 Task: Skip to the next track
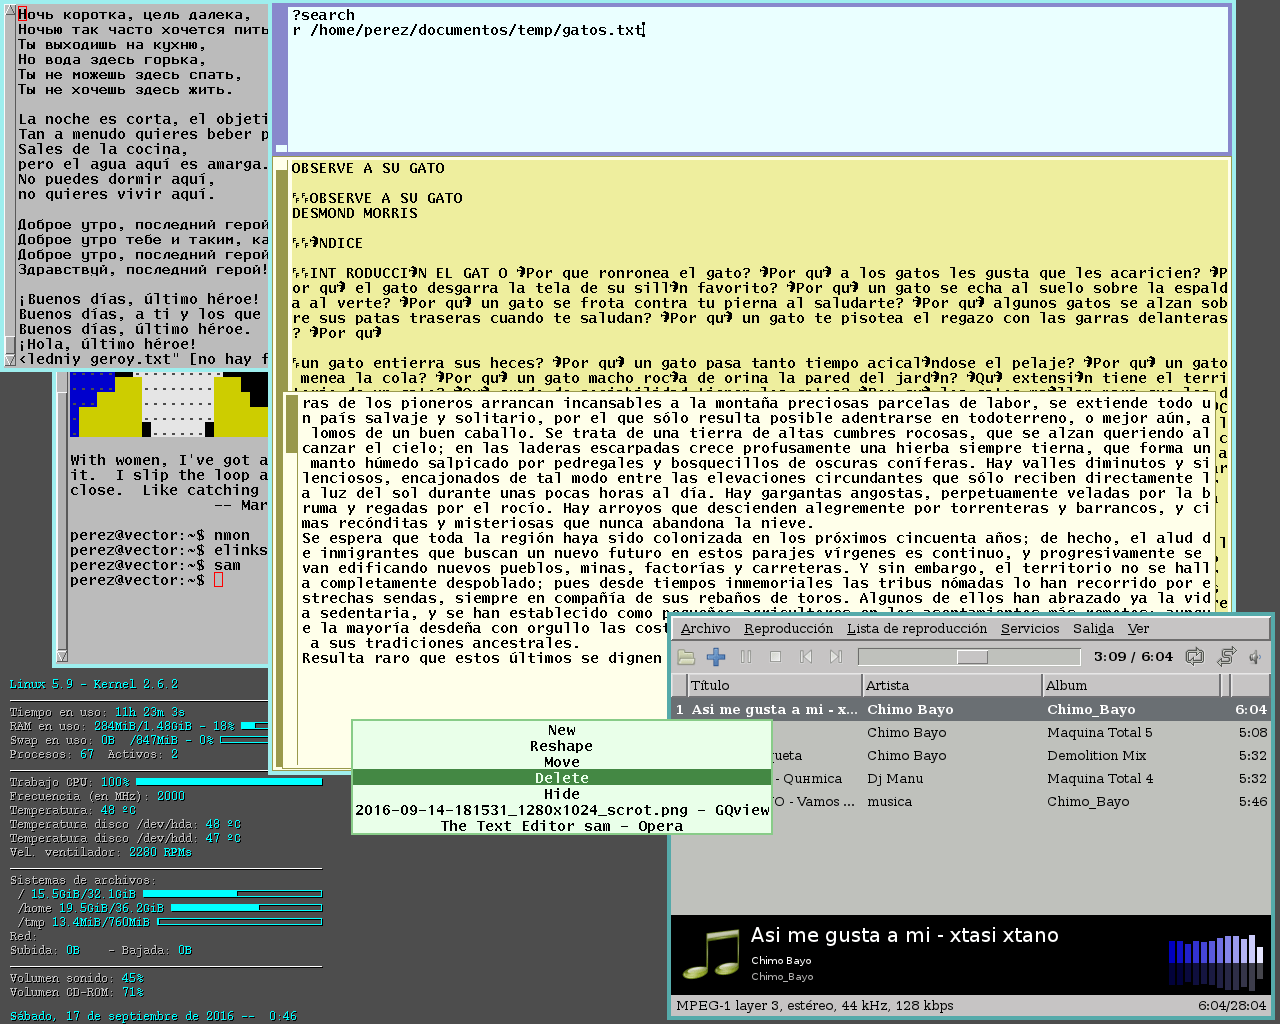pyautogui.click(x=836, y=657)
